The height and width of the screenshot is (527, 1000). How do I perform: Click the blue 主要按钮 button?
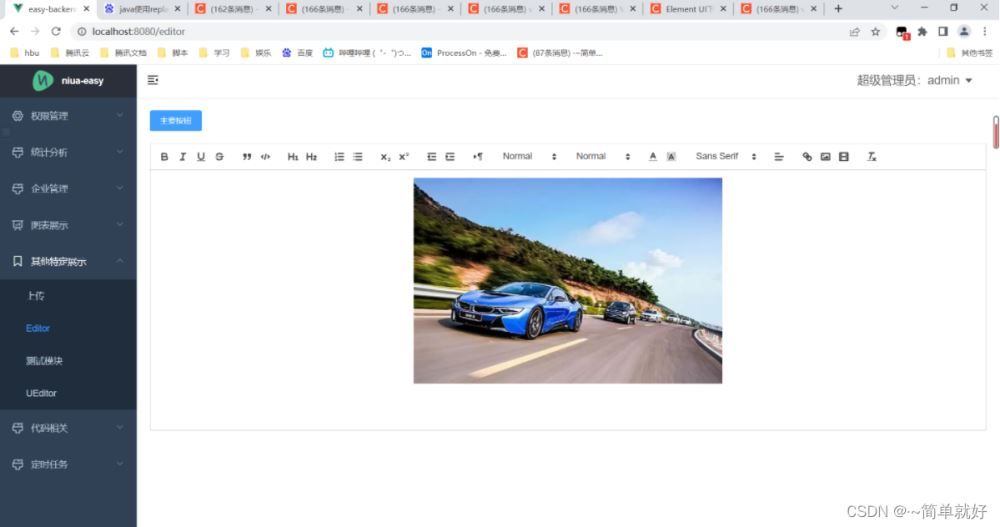pos(176,121)
